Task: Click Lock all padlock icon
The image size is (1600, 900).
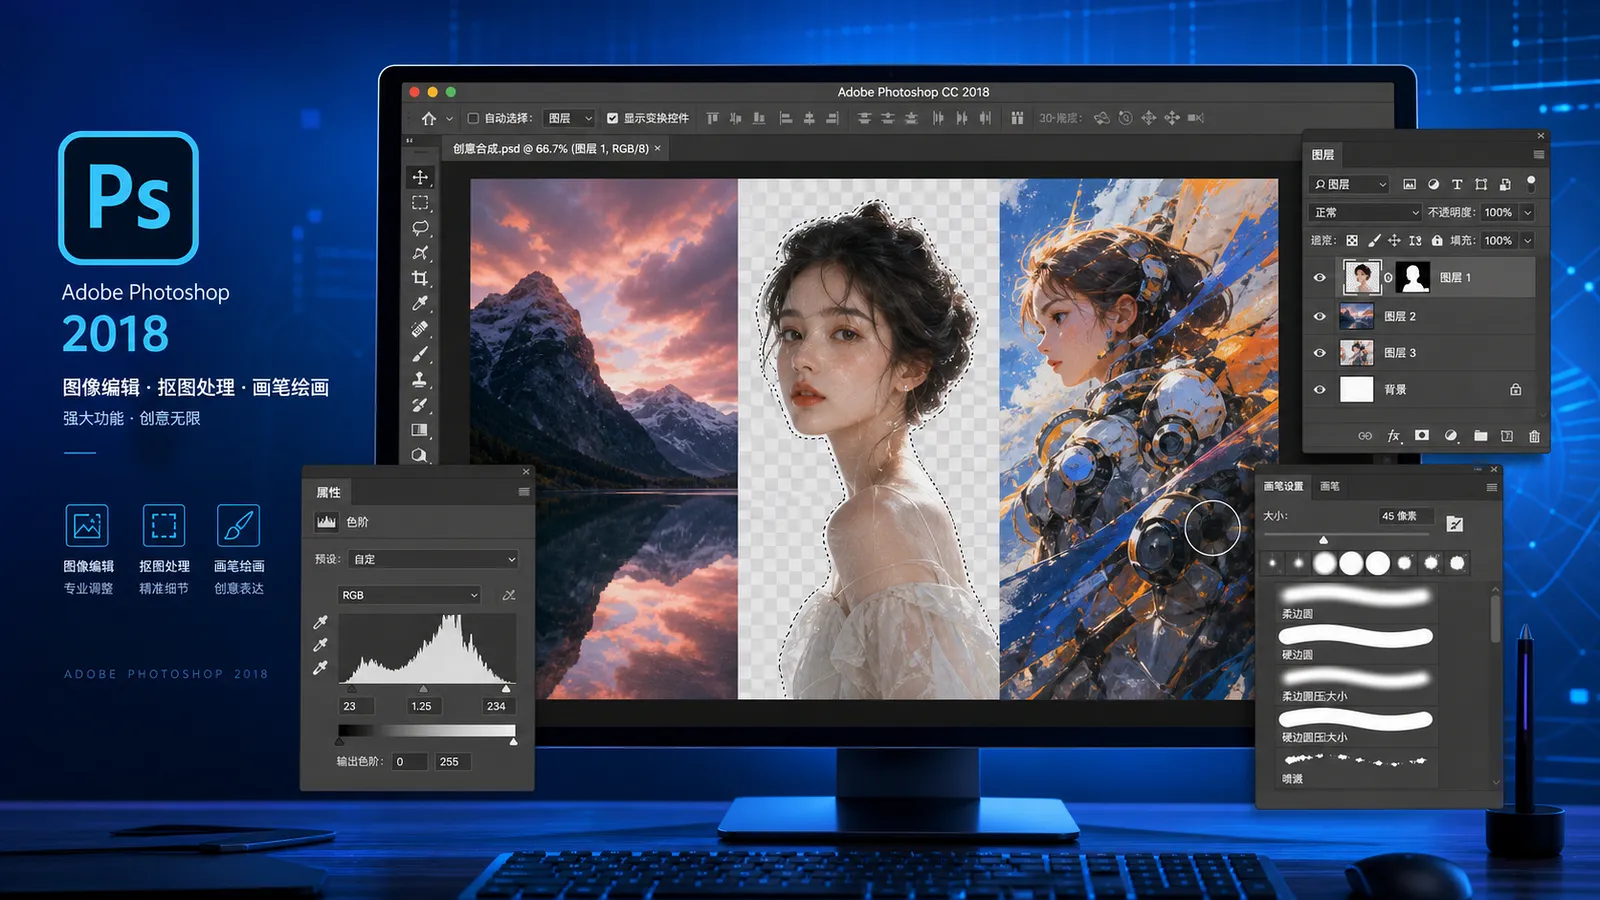Action: [x=1437, y=241]
